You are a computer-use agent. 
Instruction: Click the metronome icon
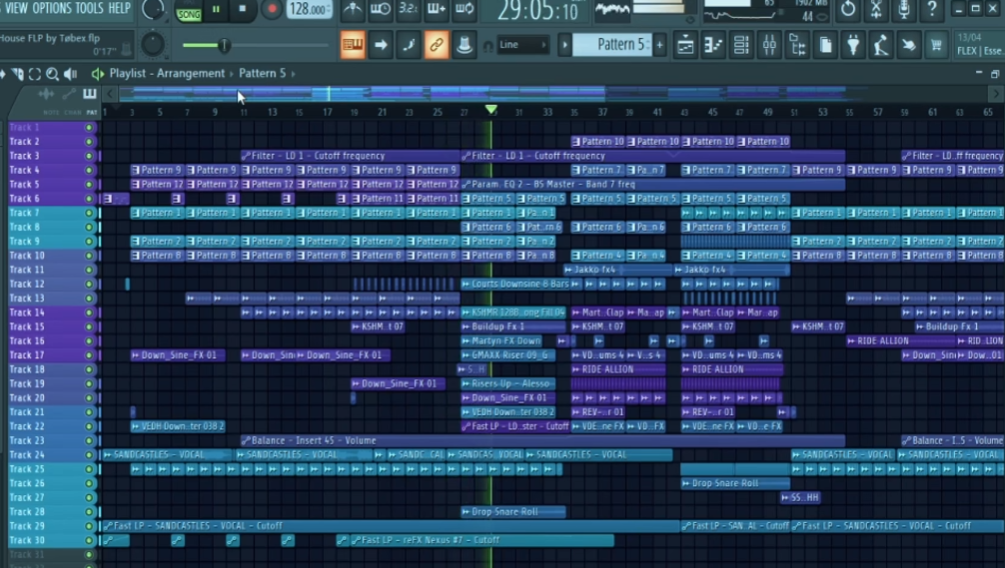[x=353, y=9]
